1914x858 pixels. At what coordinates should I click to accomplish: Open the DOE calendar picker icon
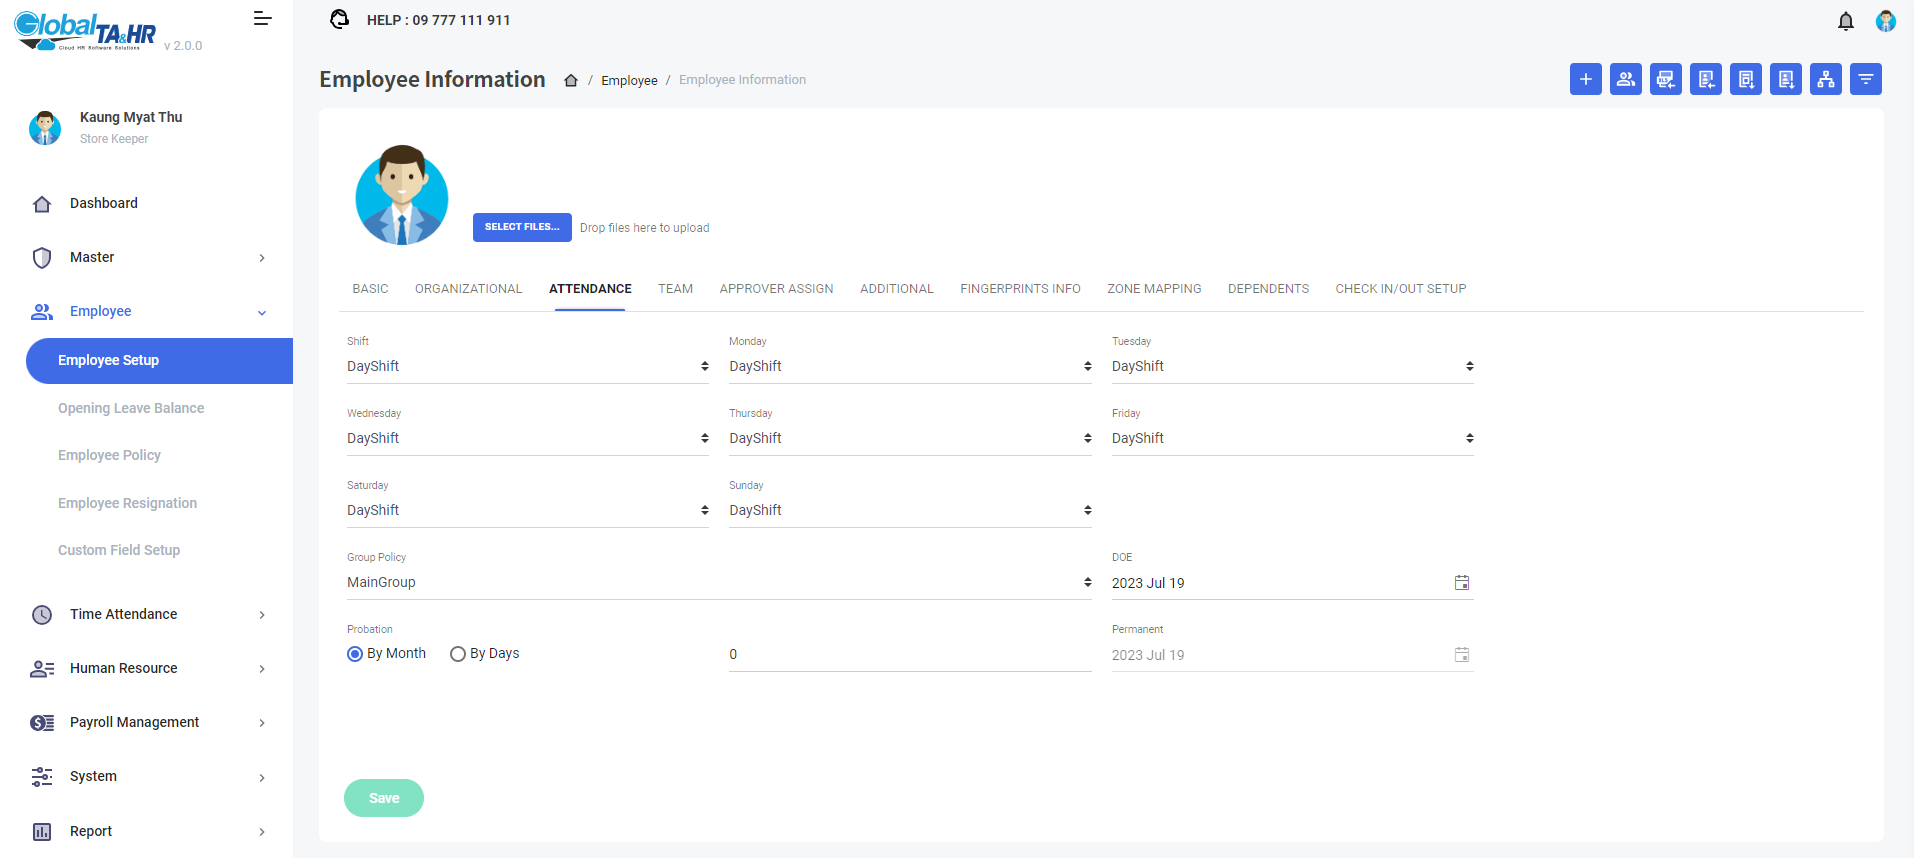[1461, 583]
